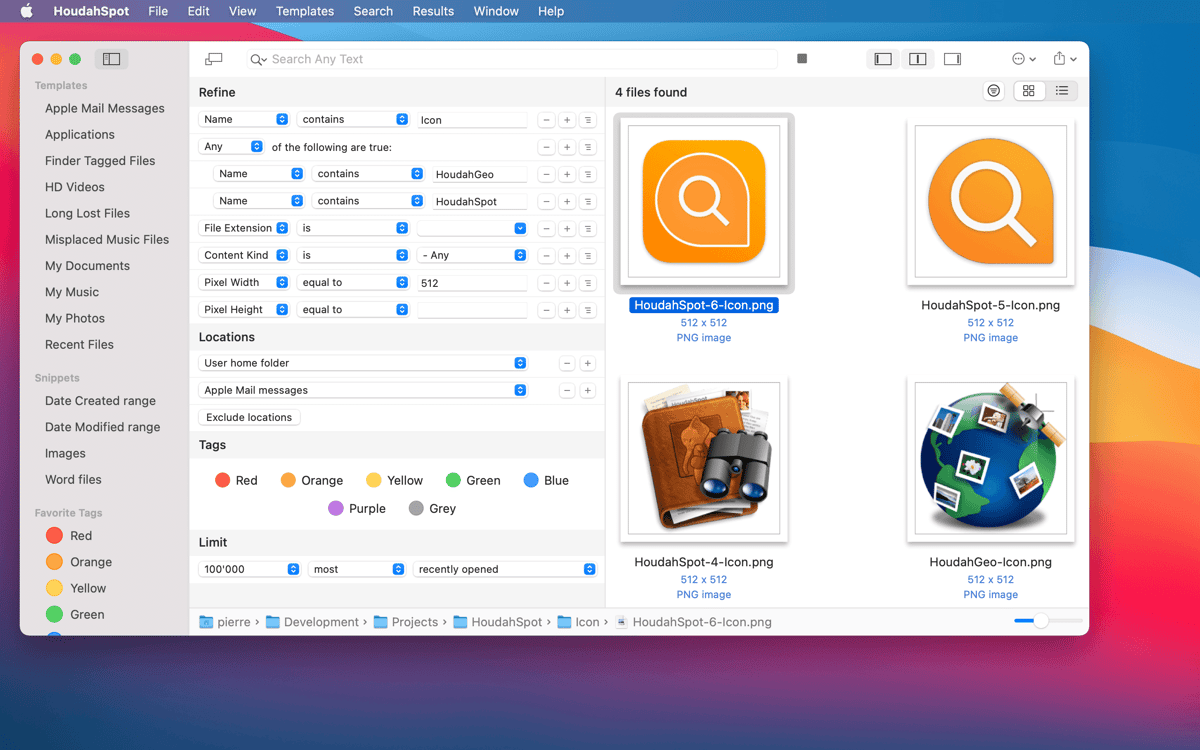Toggle the left sidebar visibility
This screenshot has width=1200, height=750.
[111, 59]
